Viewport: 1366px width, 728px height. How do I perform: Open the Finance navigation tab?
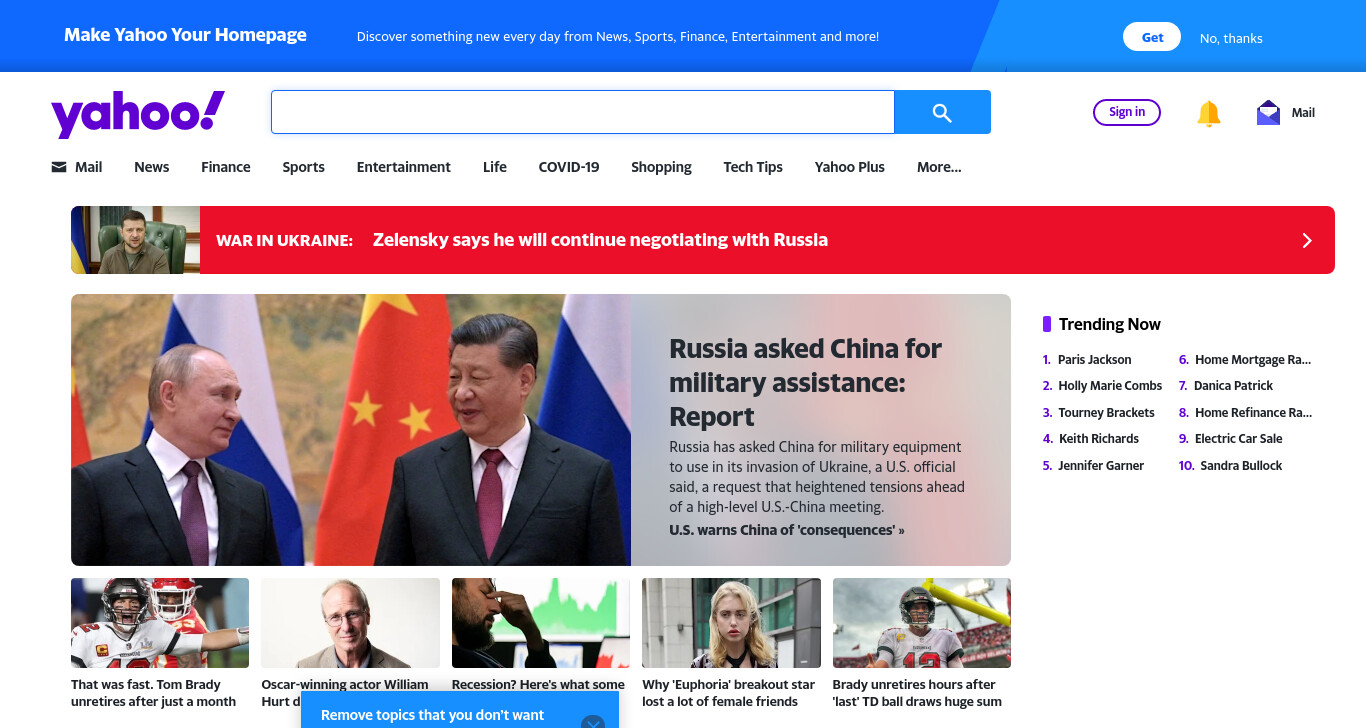pyautogui.click(x=226, y=167)
